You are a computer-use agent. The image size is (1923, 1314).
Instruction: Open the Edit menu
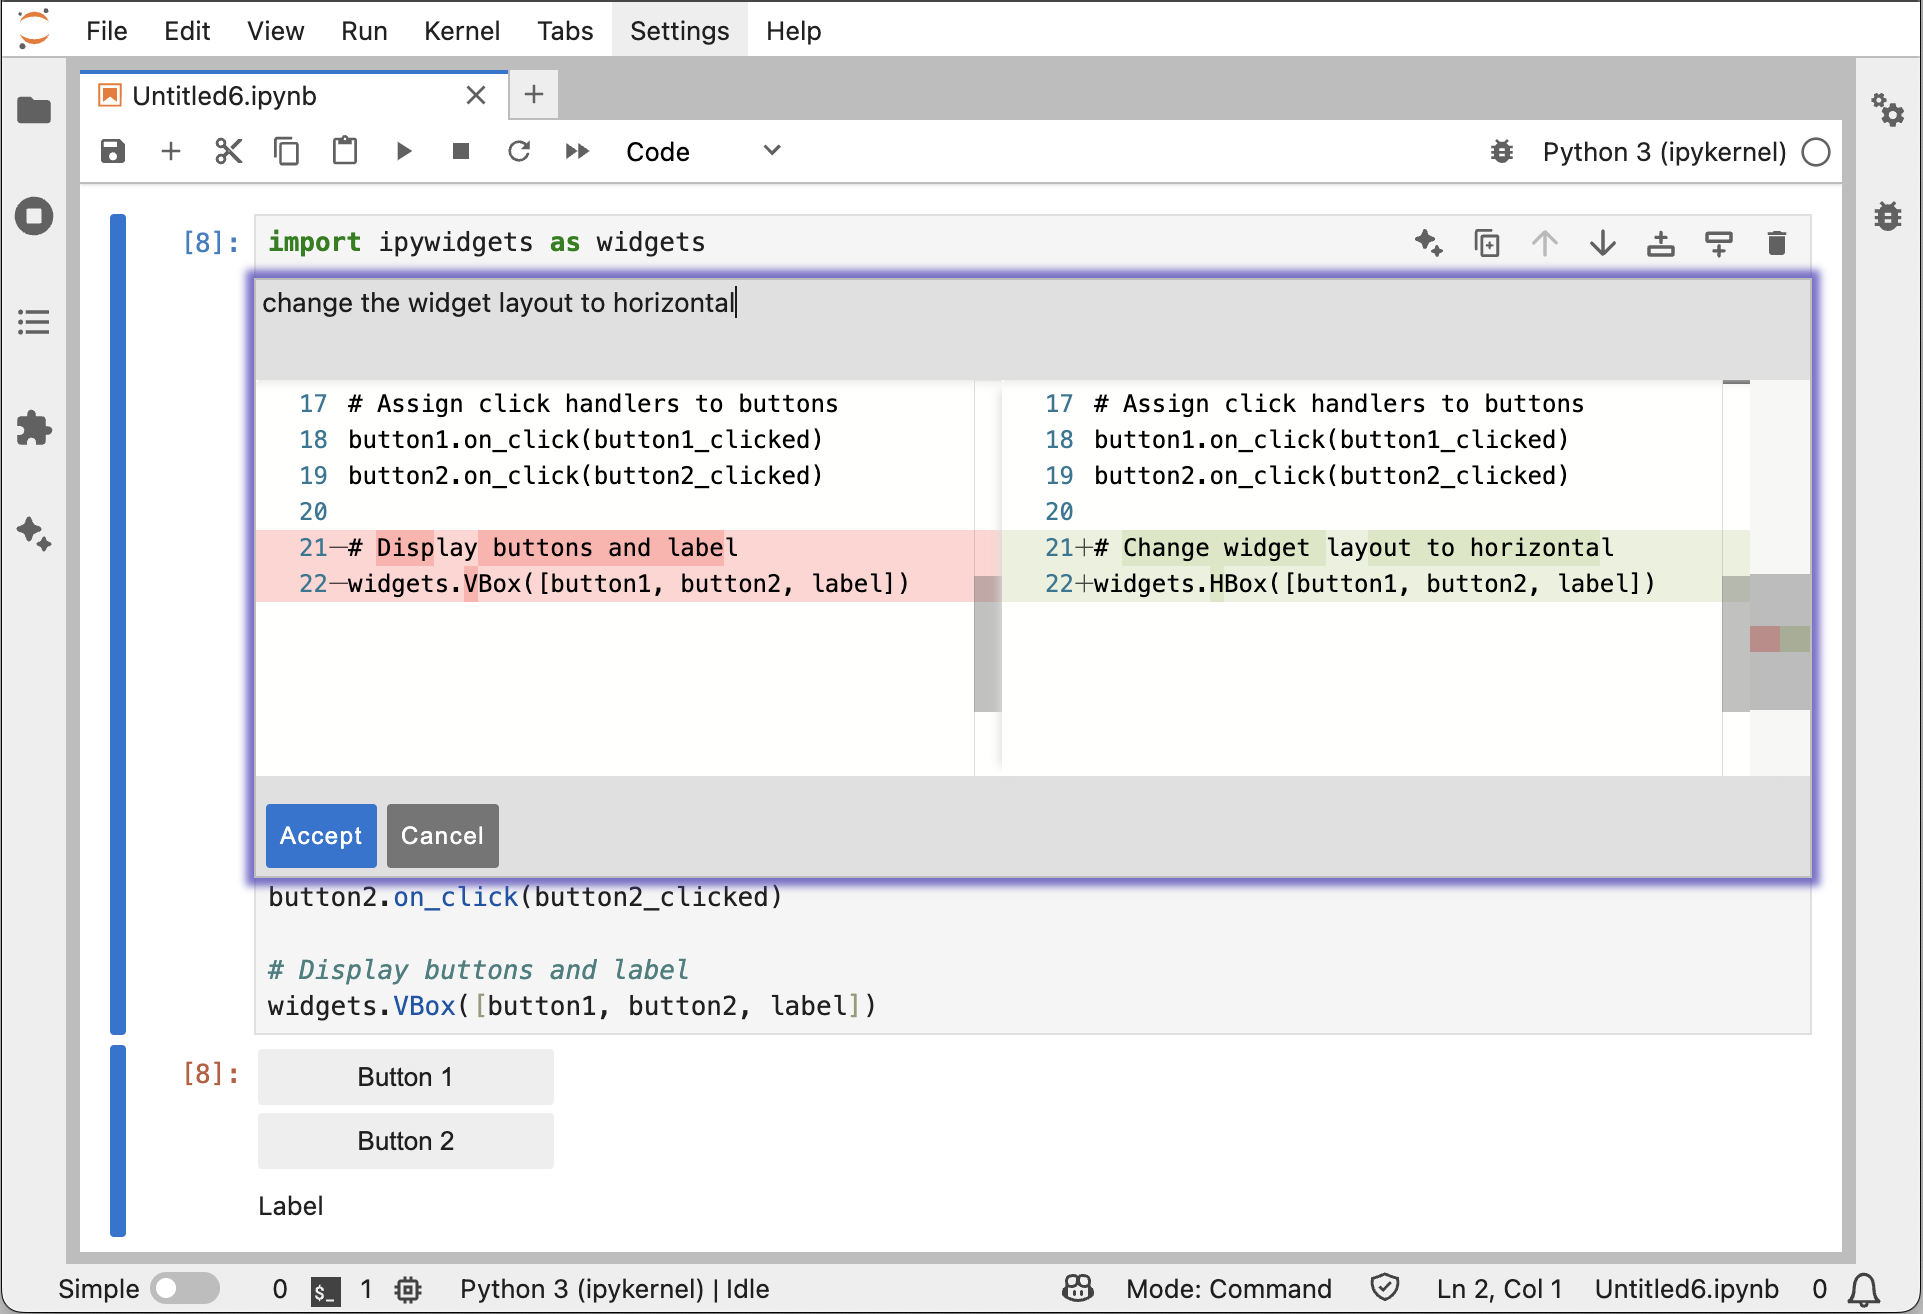coord(187,31)
